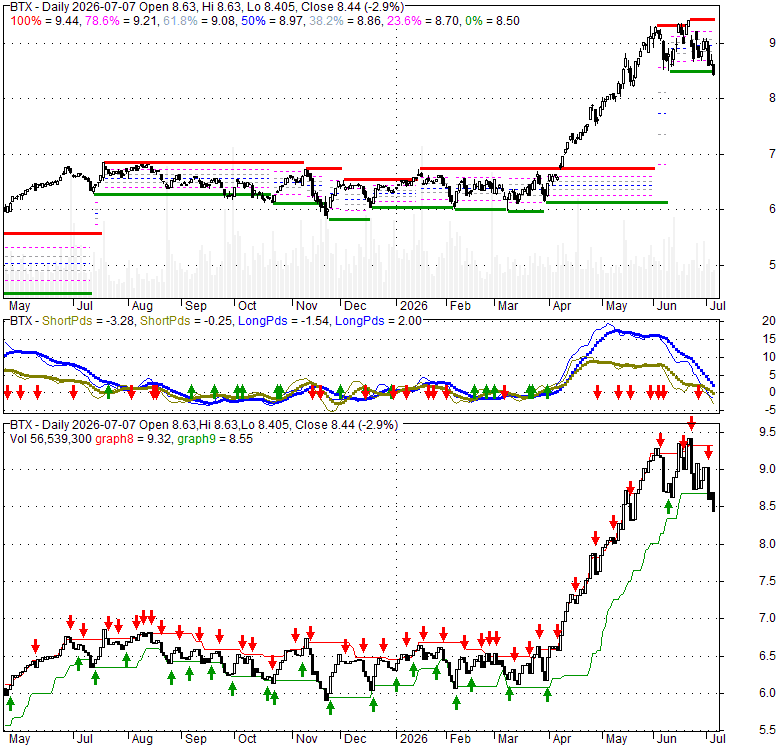This screenshot has height=745, width=780.
Task: Click the 'Sep' month label on the bottom chart axis
Action: (195, 739)
